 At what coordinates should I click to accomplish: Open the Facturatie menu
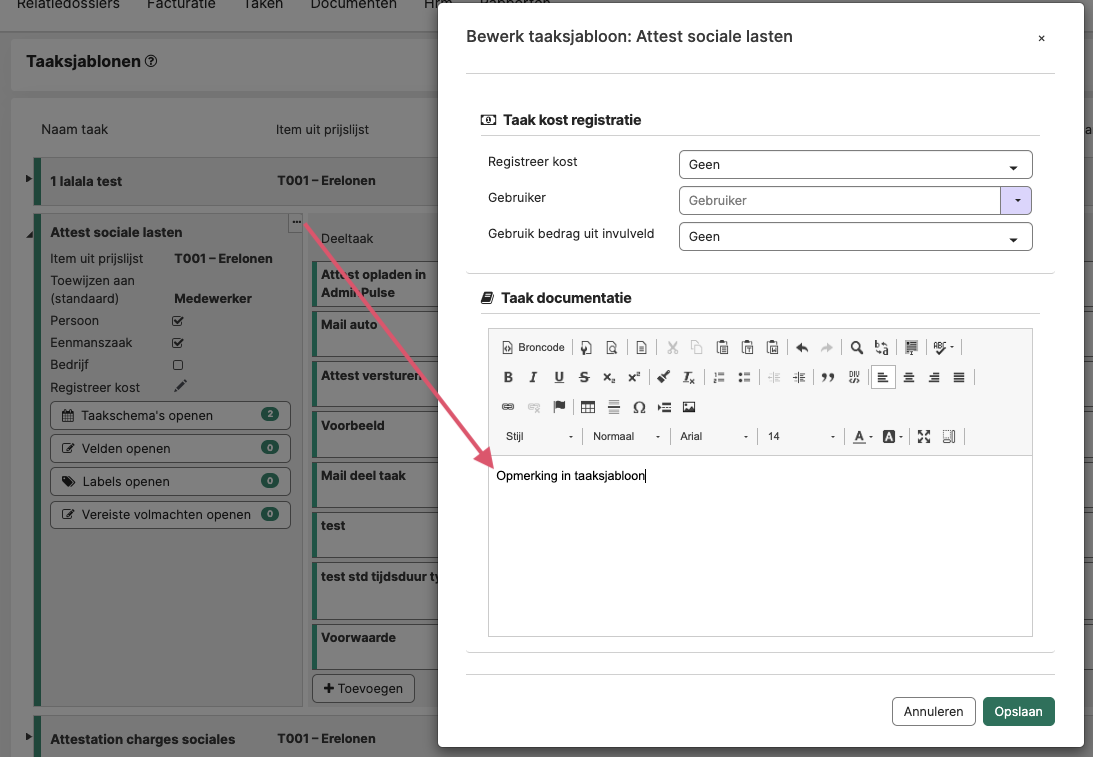coord(181,5)
